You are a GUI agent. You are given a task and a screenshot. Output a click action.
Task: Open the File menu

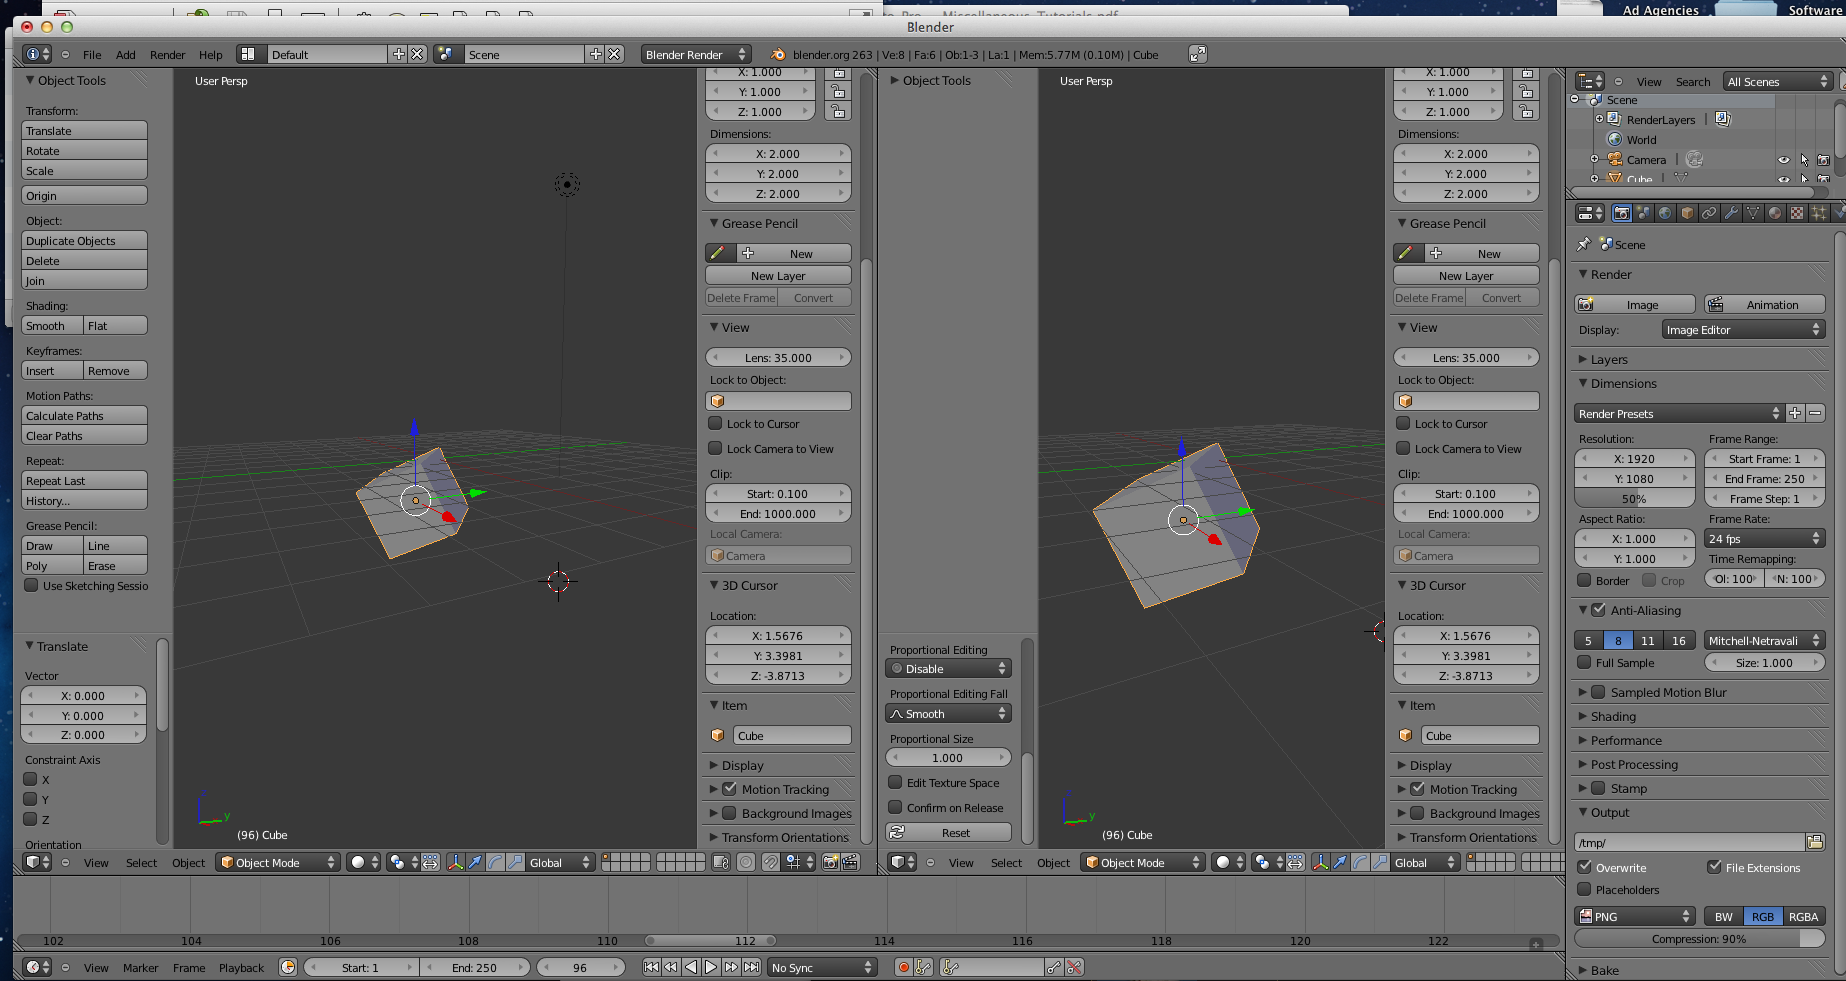[x=92, y=55]
